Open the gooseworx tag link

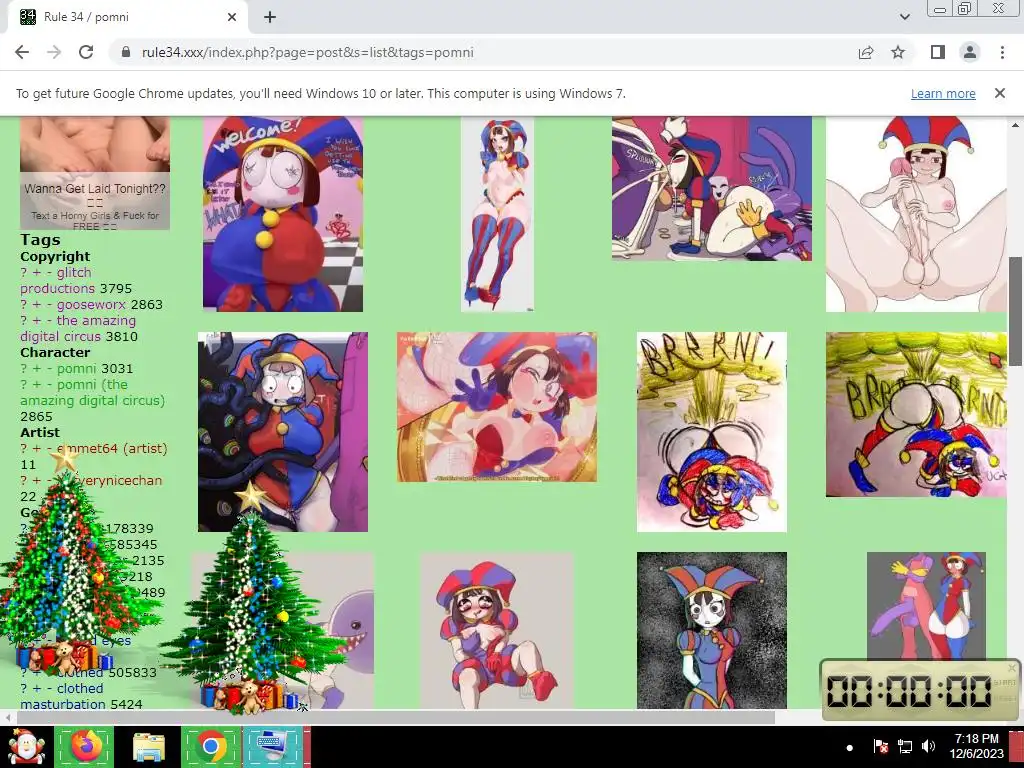(x=91, y=304)
